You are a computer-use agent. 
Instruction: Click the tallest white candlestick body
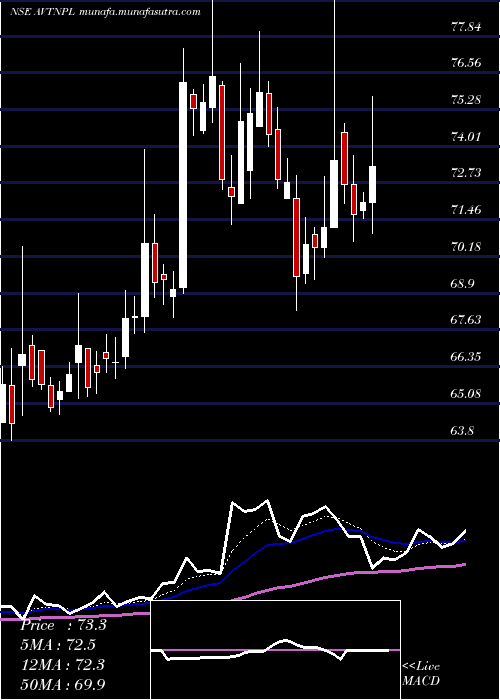(183, 185)
